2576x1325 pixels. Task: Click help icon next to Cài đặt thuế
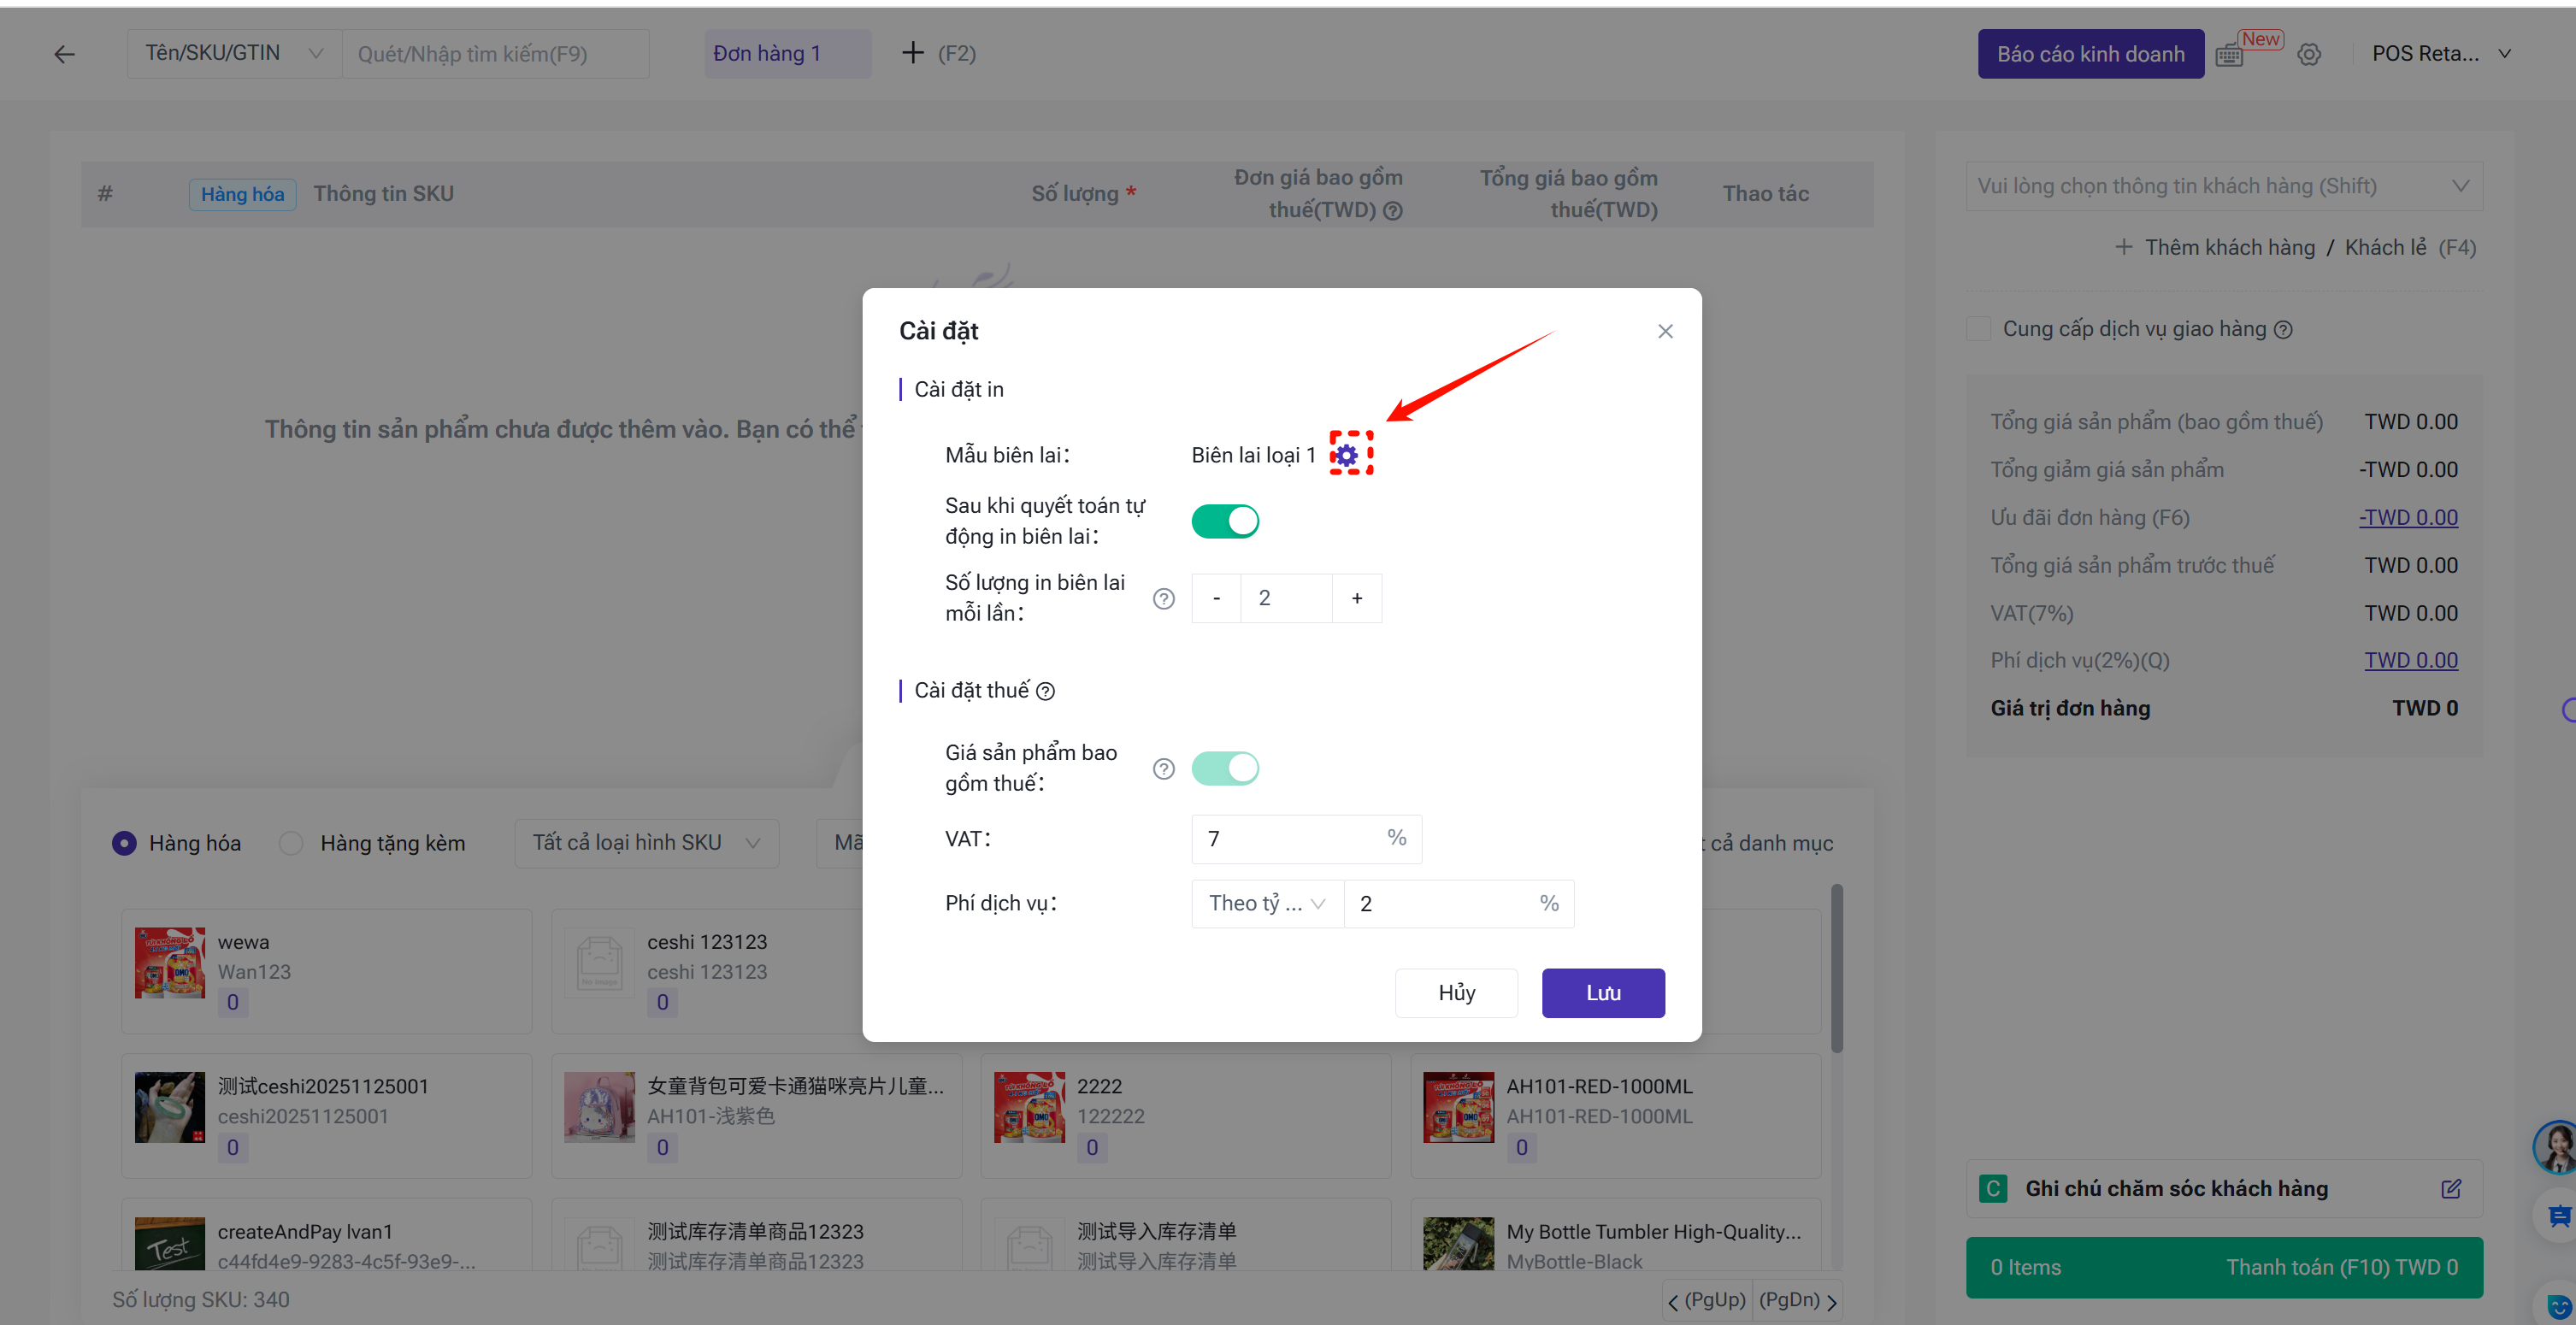point(1045,691)
